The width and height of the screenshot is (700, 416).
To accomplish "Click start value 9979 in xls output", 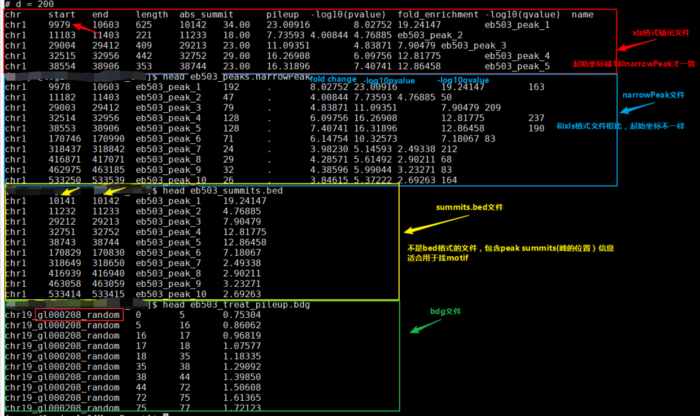I will click(x=59, y=25).
